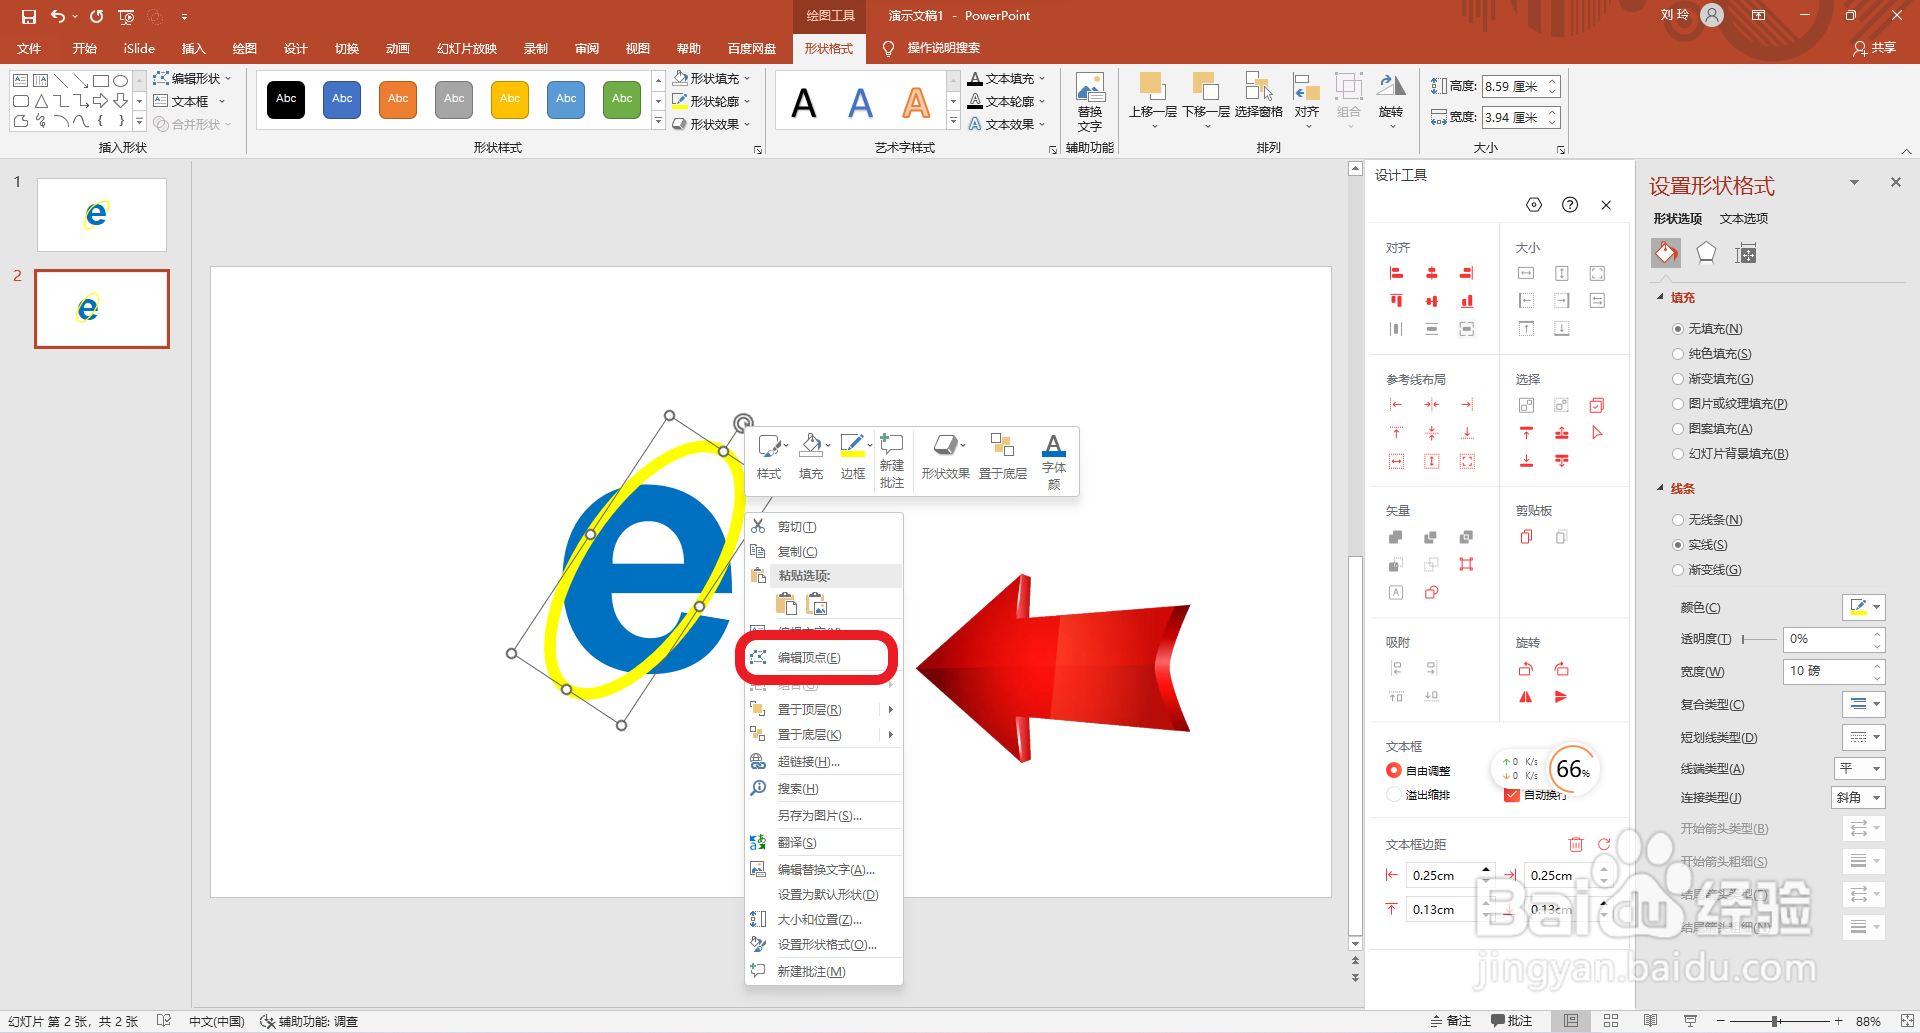
Task: Click 新建批注 on the mini toolbar
Action: tap(892, 461)
